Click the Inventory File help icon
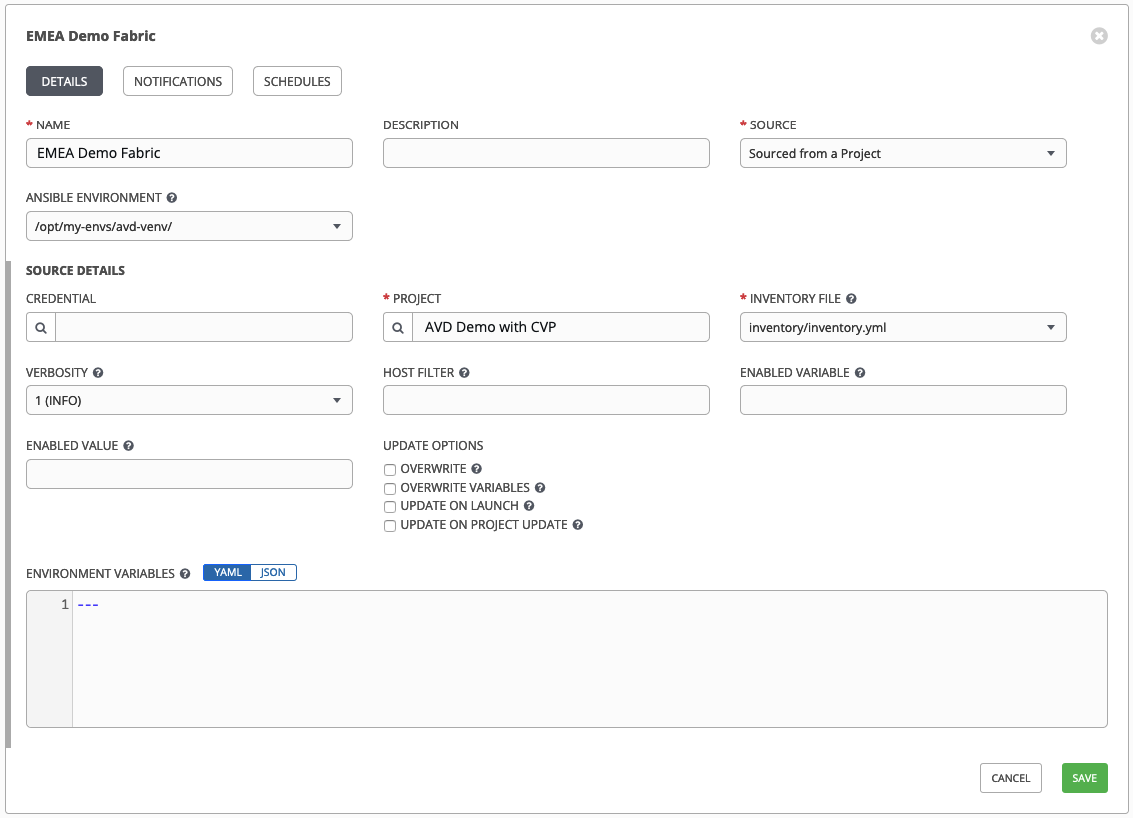The width and height of the screenshot is (1133, 818). (x=849, y=298)
